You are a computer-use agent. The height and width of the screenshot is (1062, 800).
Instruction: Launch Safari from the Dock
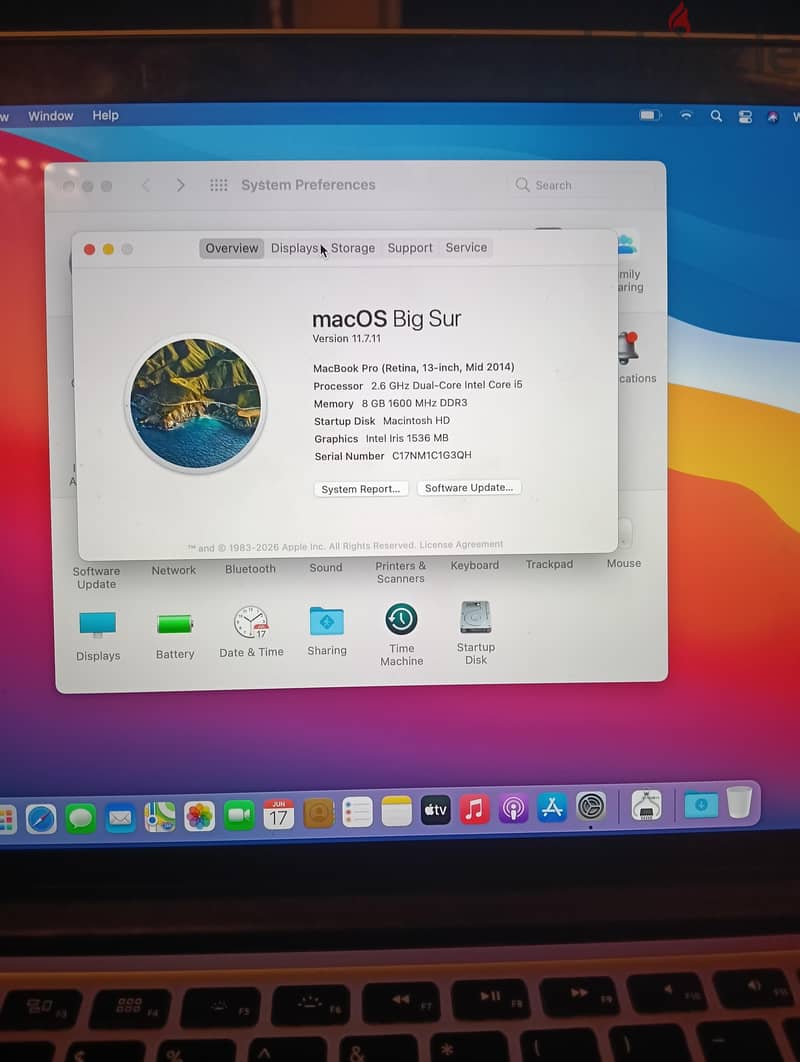coord(41,819)
